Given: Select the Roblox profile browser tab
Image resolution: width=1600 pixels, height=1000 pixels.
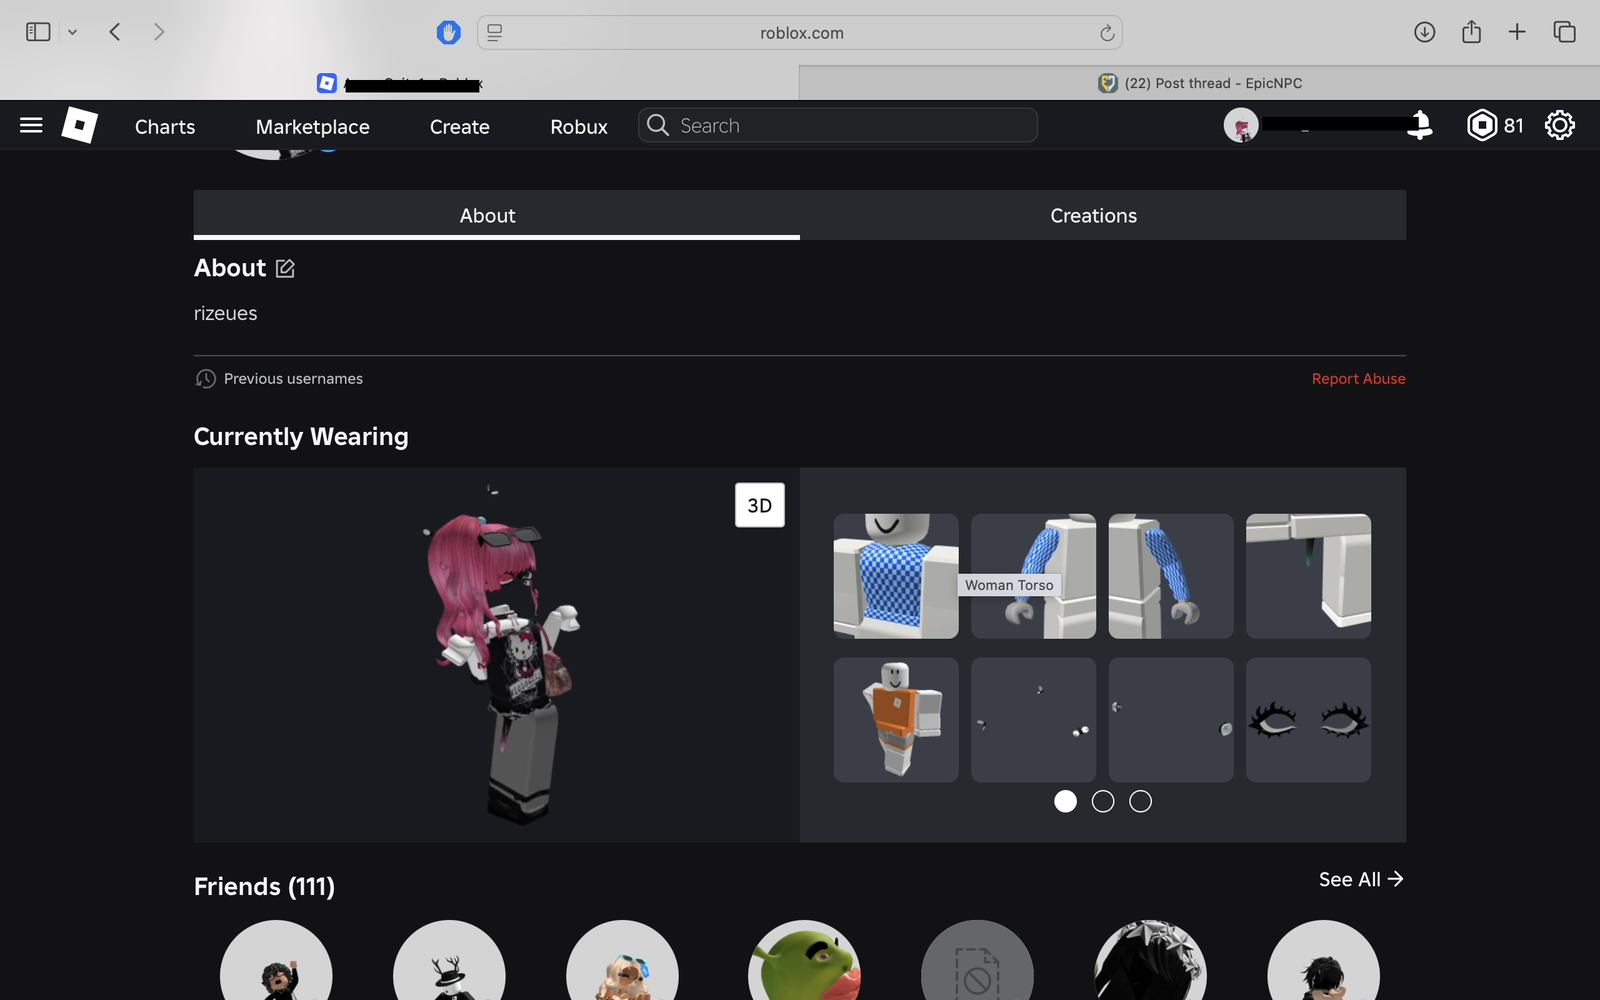Looking at the screenshot, I should [400, 83].
